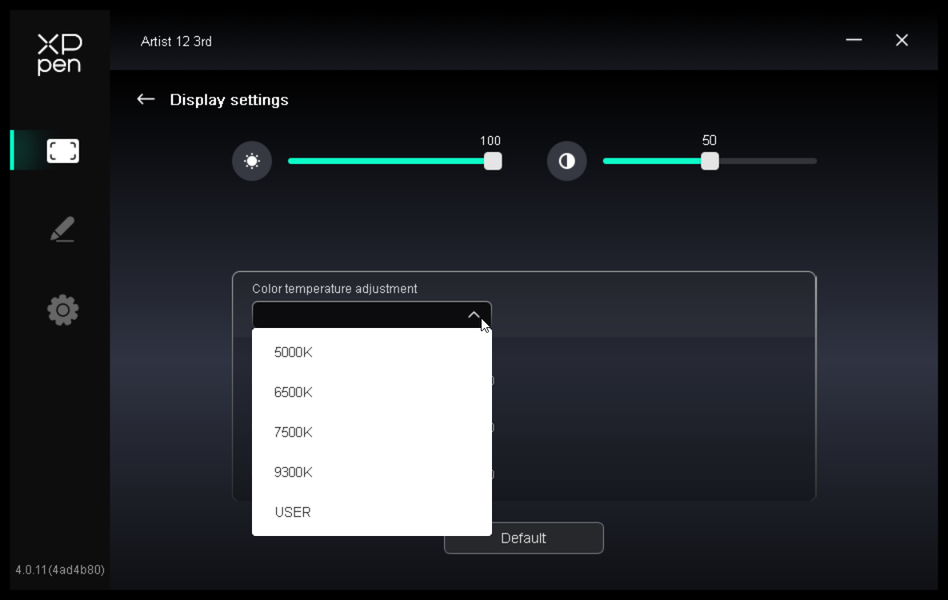This screenshot has height=600, width=948.
Task: Click the color temperature combo box field
Action: (x=372, y=315)
